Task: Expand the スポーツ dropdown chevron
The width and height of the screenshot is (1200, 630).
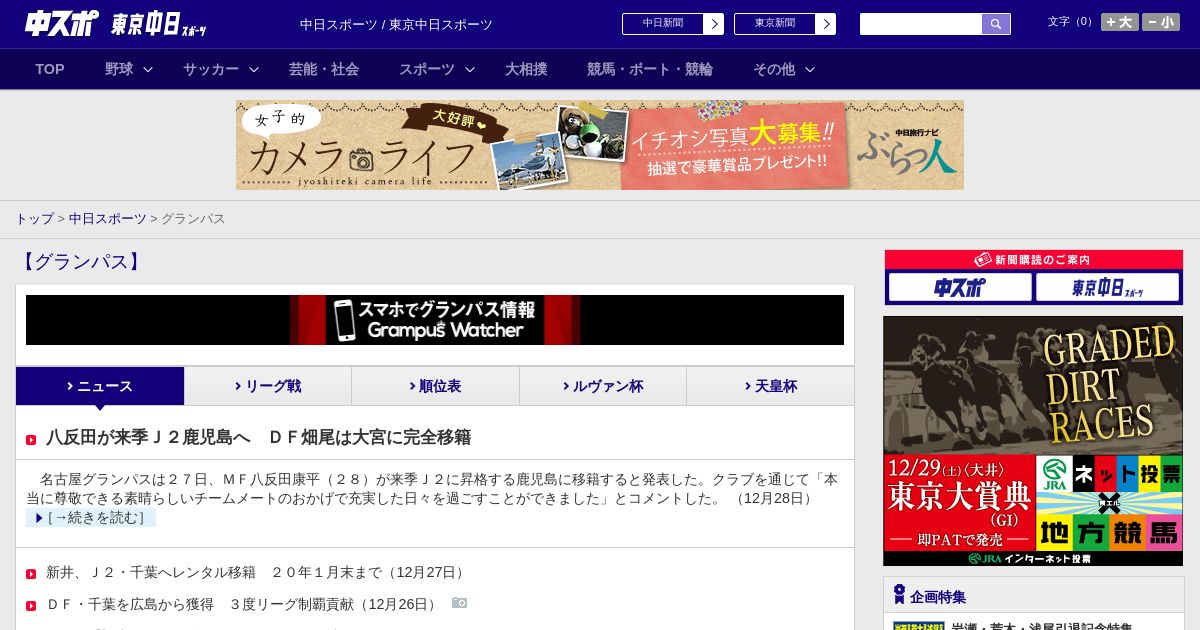Action: tap(470, 69)
